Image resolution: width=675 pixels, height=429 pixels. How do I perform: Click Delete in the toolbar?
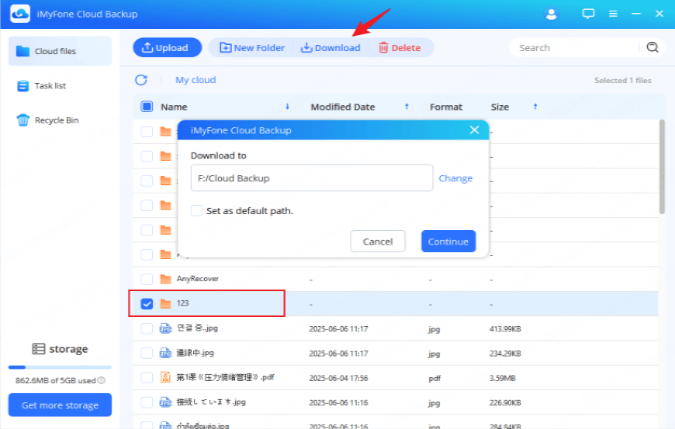click(399, 48)
